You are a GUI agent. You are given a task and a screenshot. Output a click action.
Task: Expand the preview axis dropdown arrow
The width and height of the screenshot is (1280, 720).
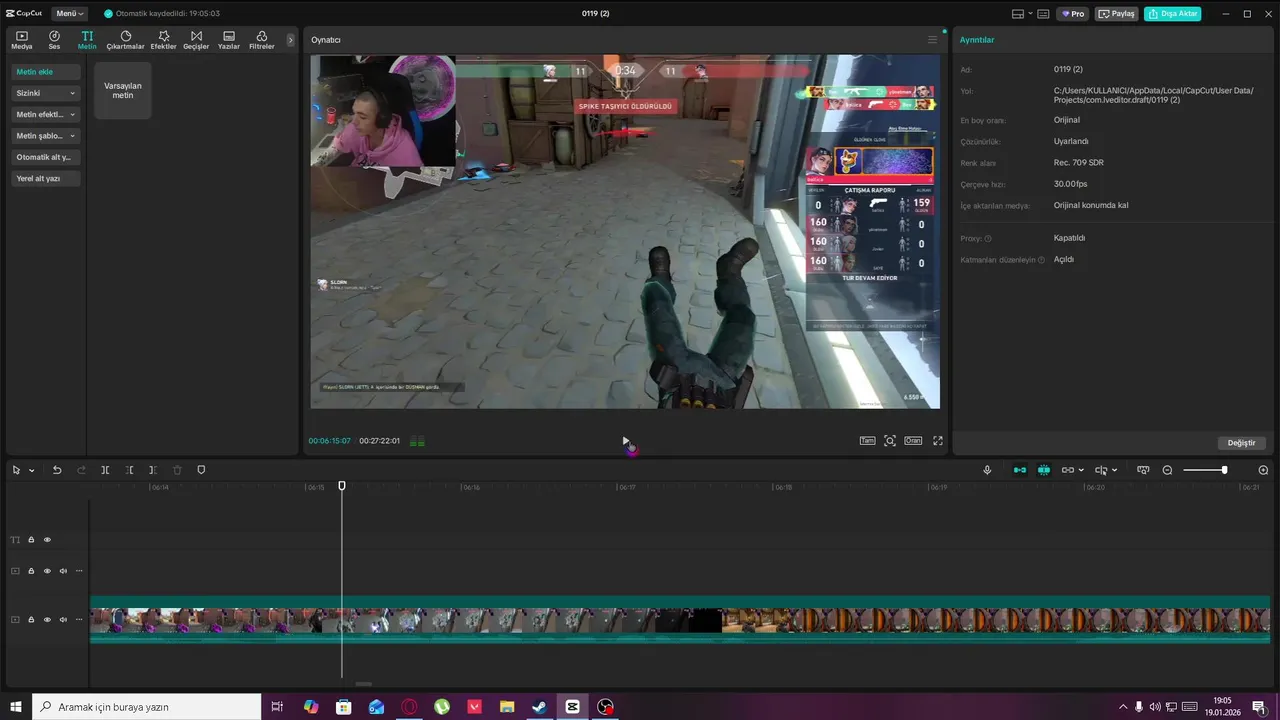coord(1115,470)
